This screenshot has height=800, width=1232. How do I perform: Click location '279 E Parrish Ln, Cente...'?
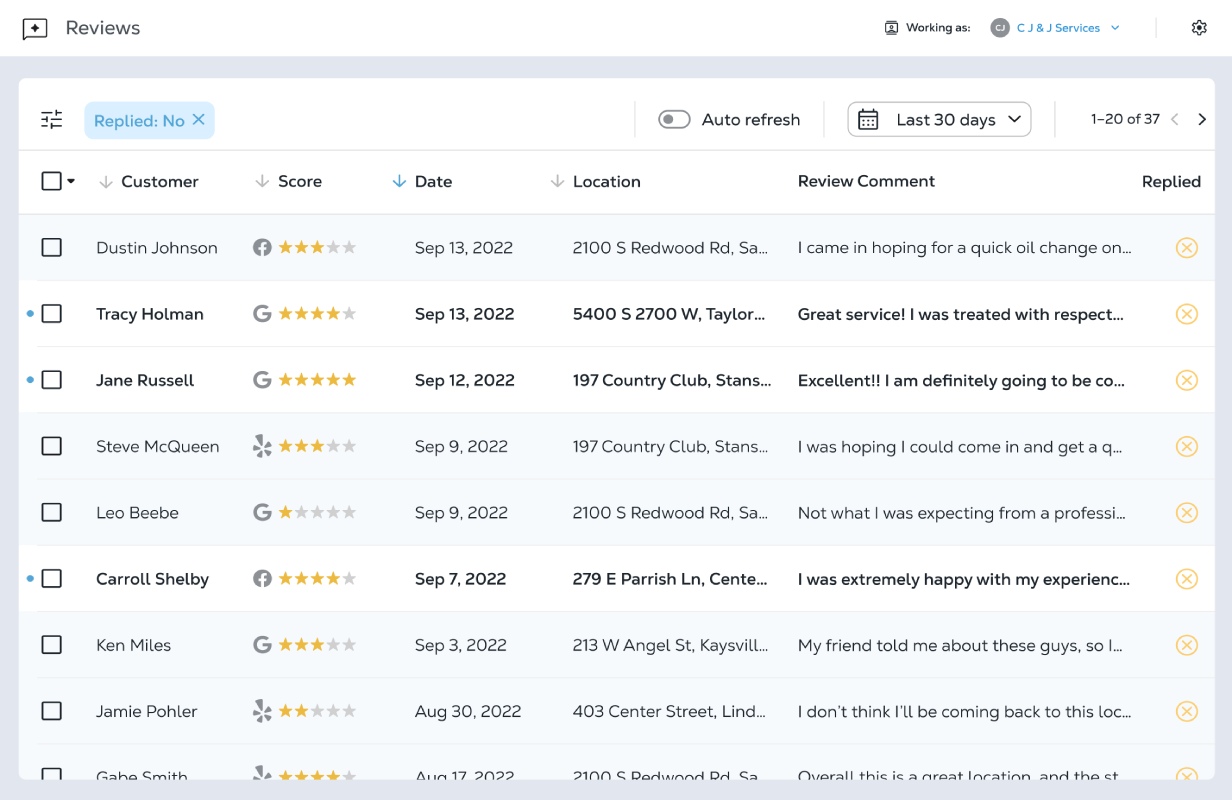[x=670, y=579]
